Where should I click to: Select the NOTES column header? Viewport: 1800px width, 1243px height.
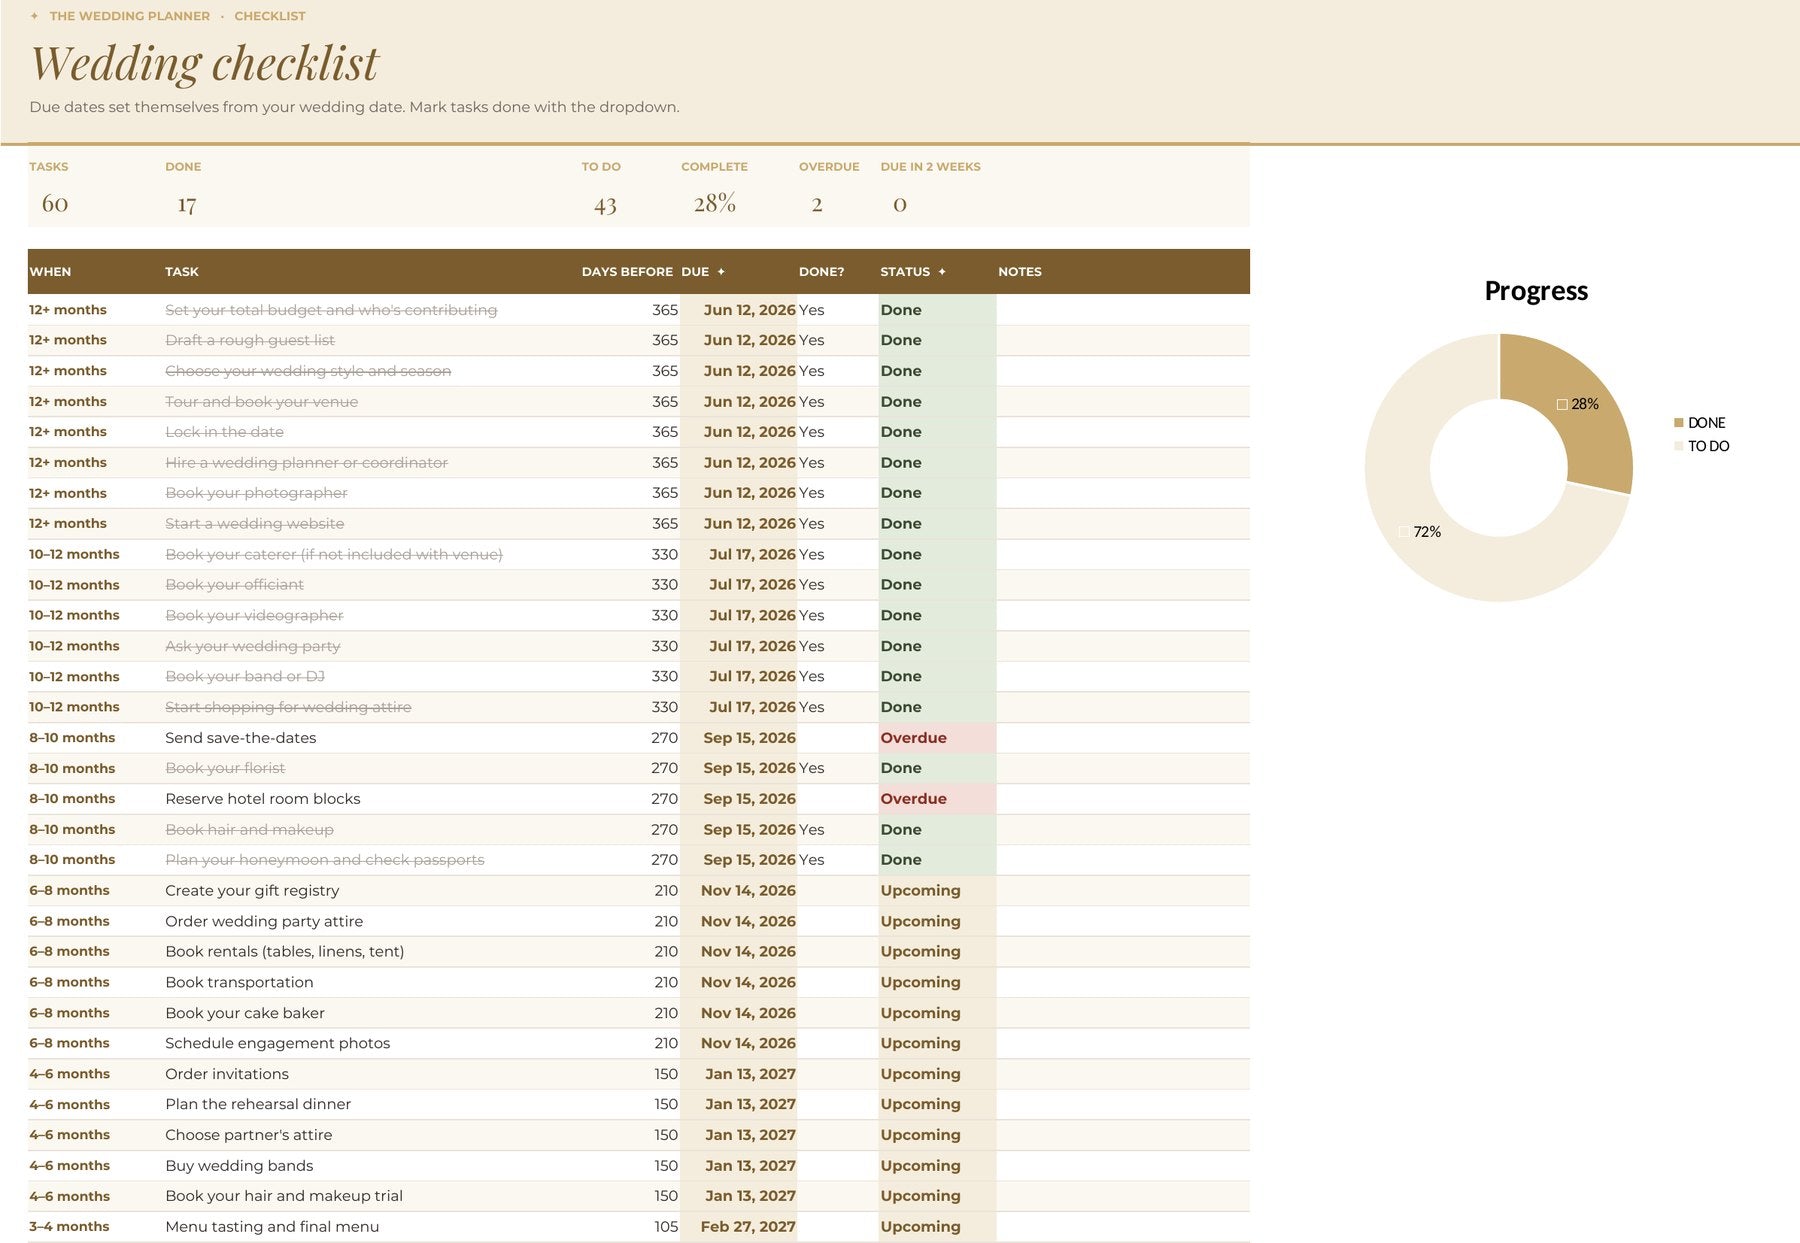pos(1020,272)
